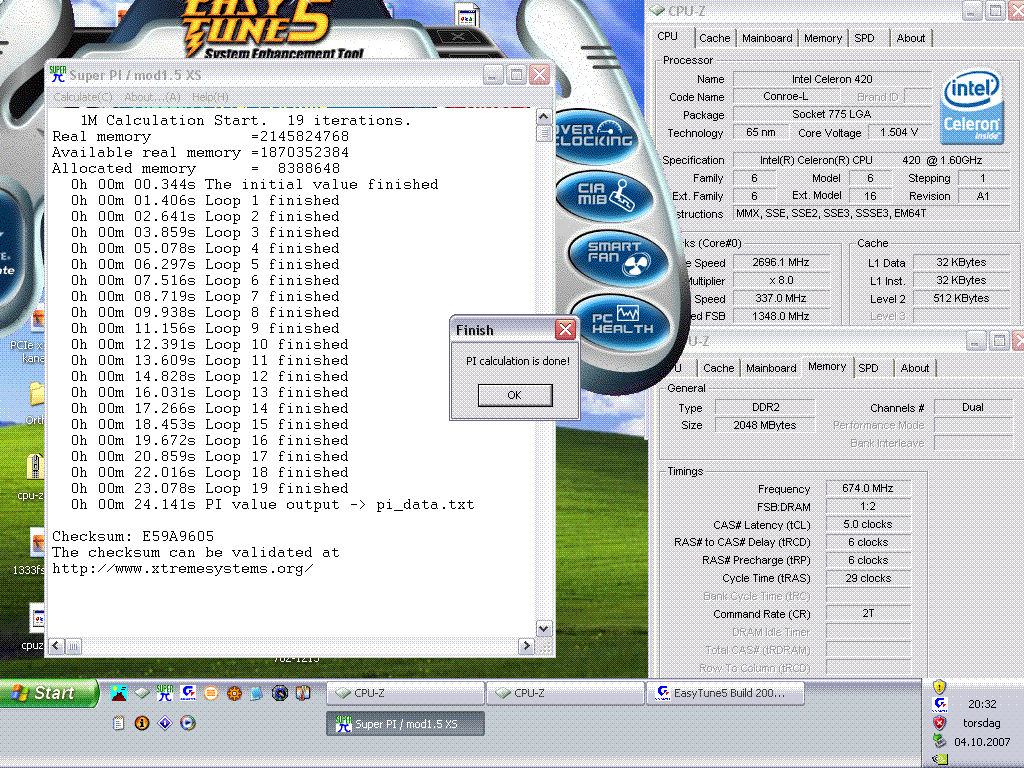The width and height of the screenshot is (1024, 768).
Task: Click the Super PI vertical scrollbar down arrow
Action: coord(543,628)
